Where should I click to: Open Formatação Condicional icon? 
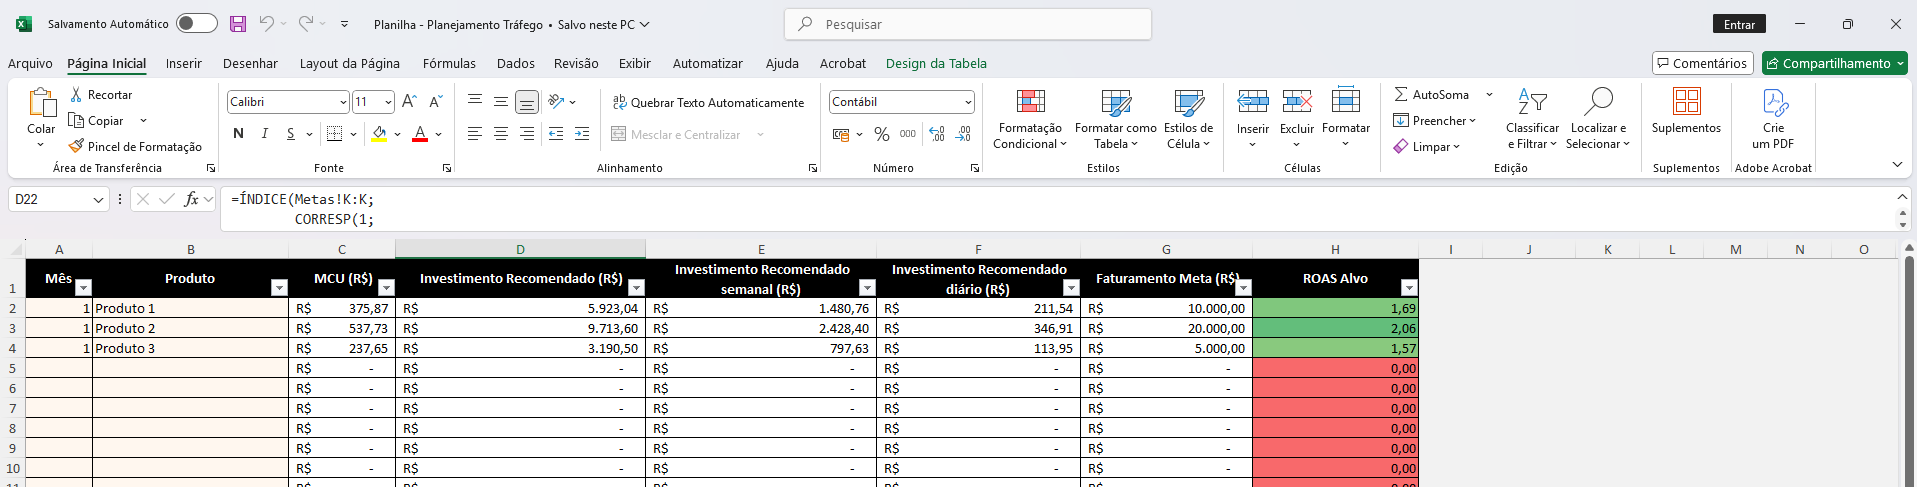click(x=1030, y=102)
